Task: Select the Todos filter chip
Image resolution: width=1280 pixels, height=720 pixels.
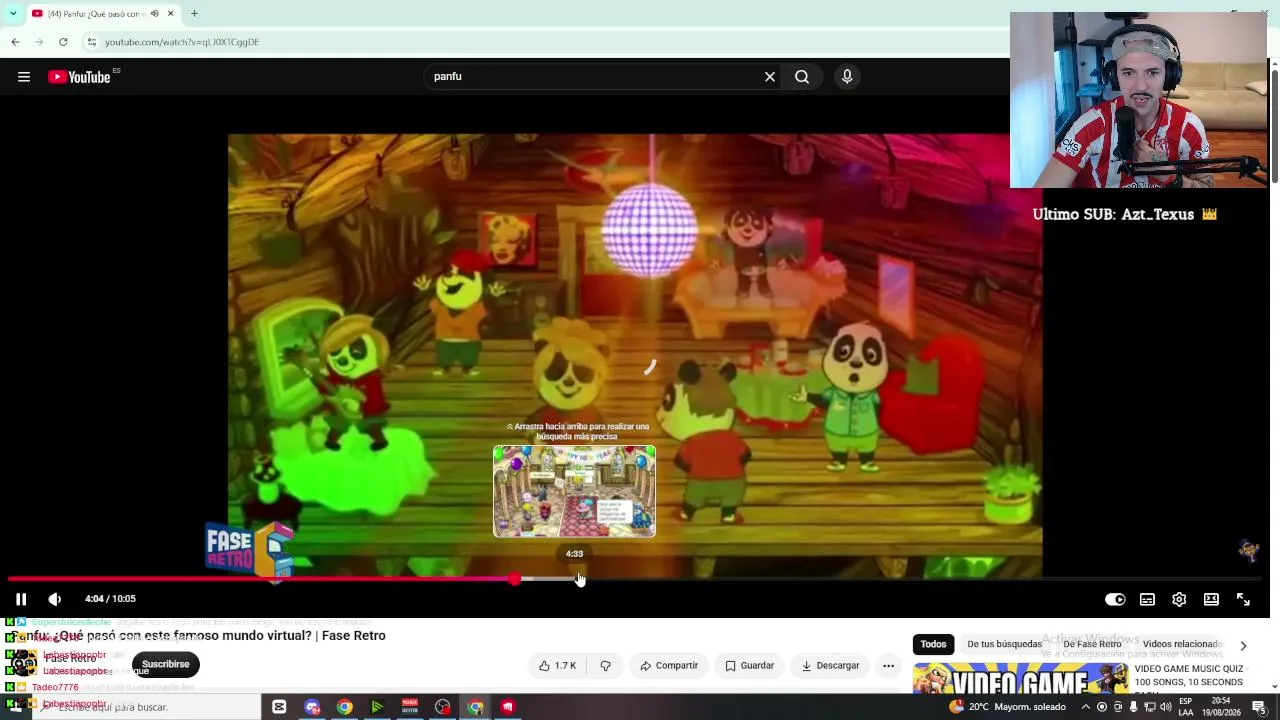Action: point(933,645)
